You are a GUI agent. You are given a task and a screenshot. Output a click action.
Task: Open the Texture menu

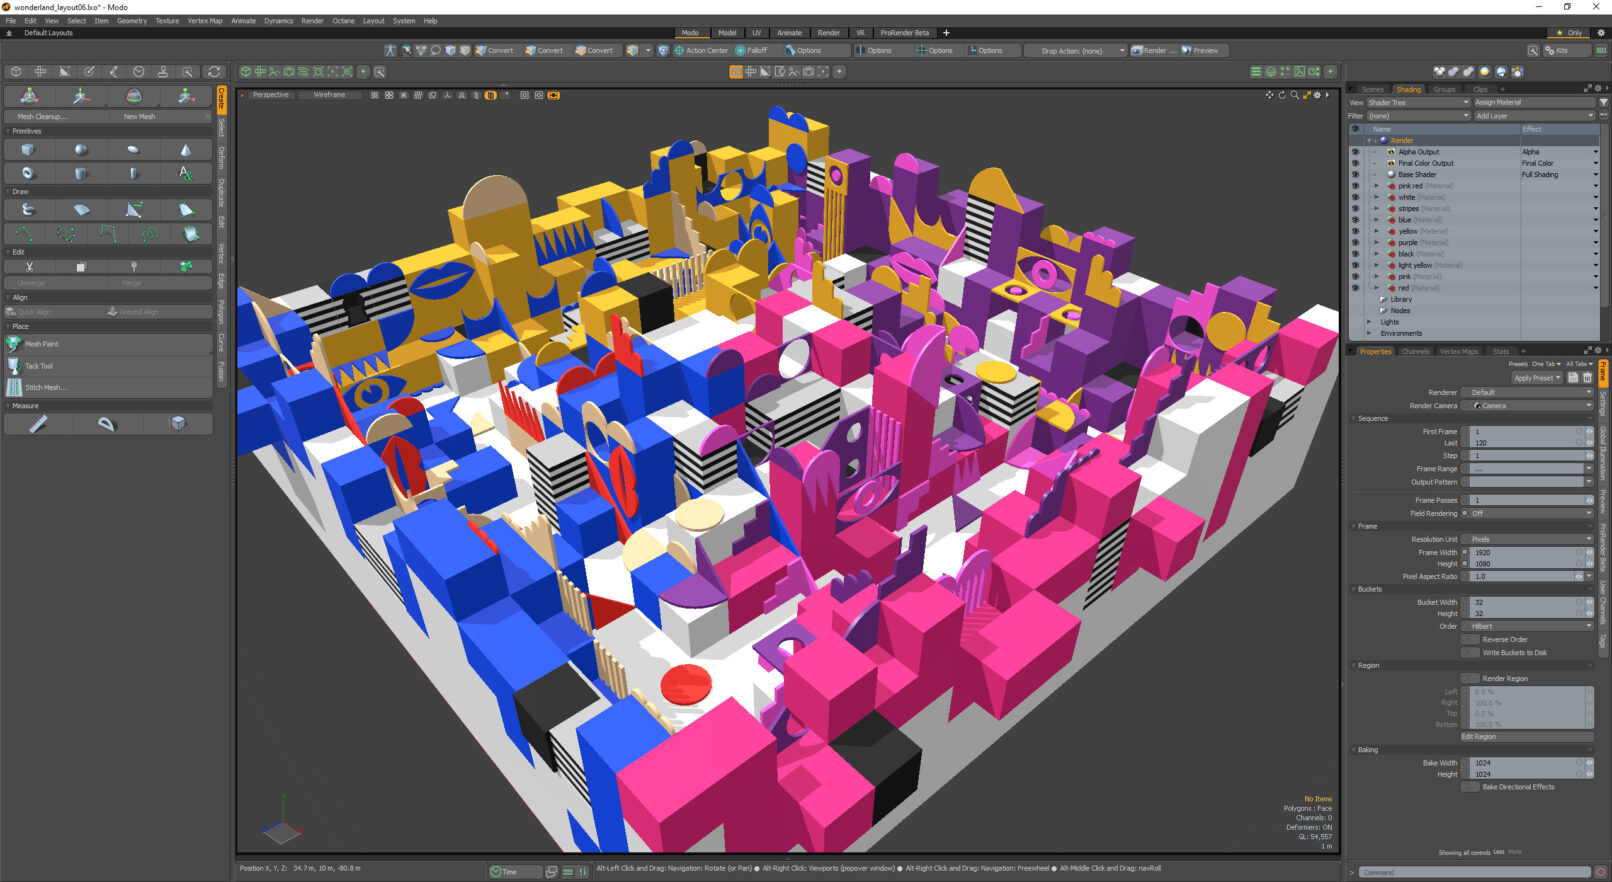pyautogui.click(x=167, y=20)
